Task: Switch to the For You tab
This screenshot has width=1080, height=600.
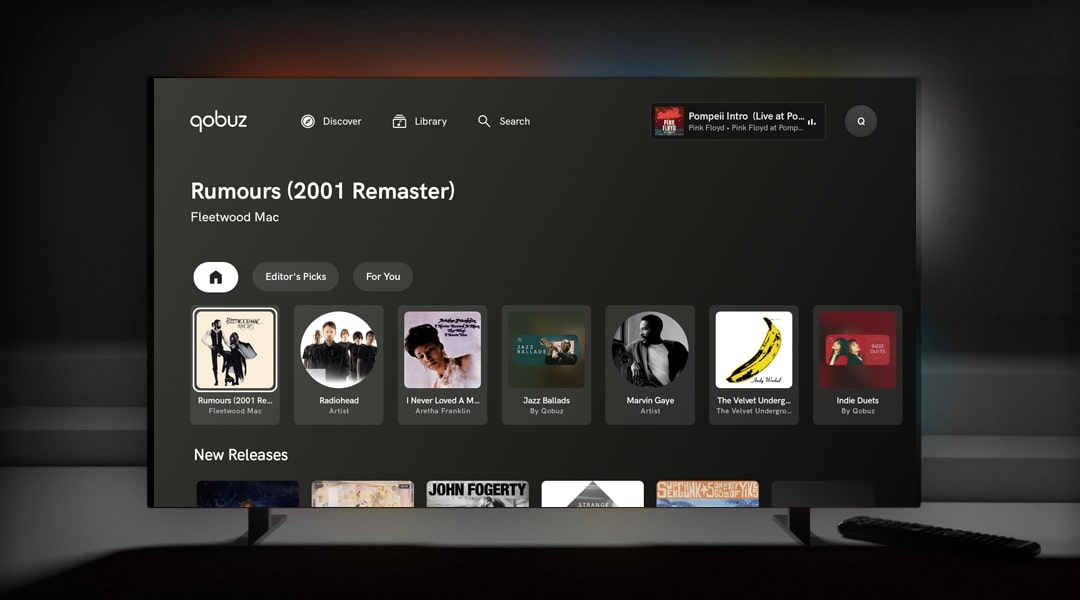Action: pos(383,277)
